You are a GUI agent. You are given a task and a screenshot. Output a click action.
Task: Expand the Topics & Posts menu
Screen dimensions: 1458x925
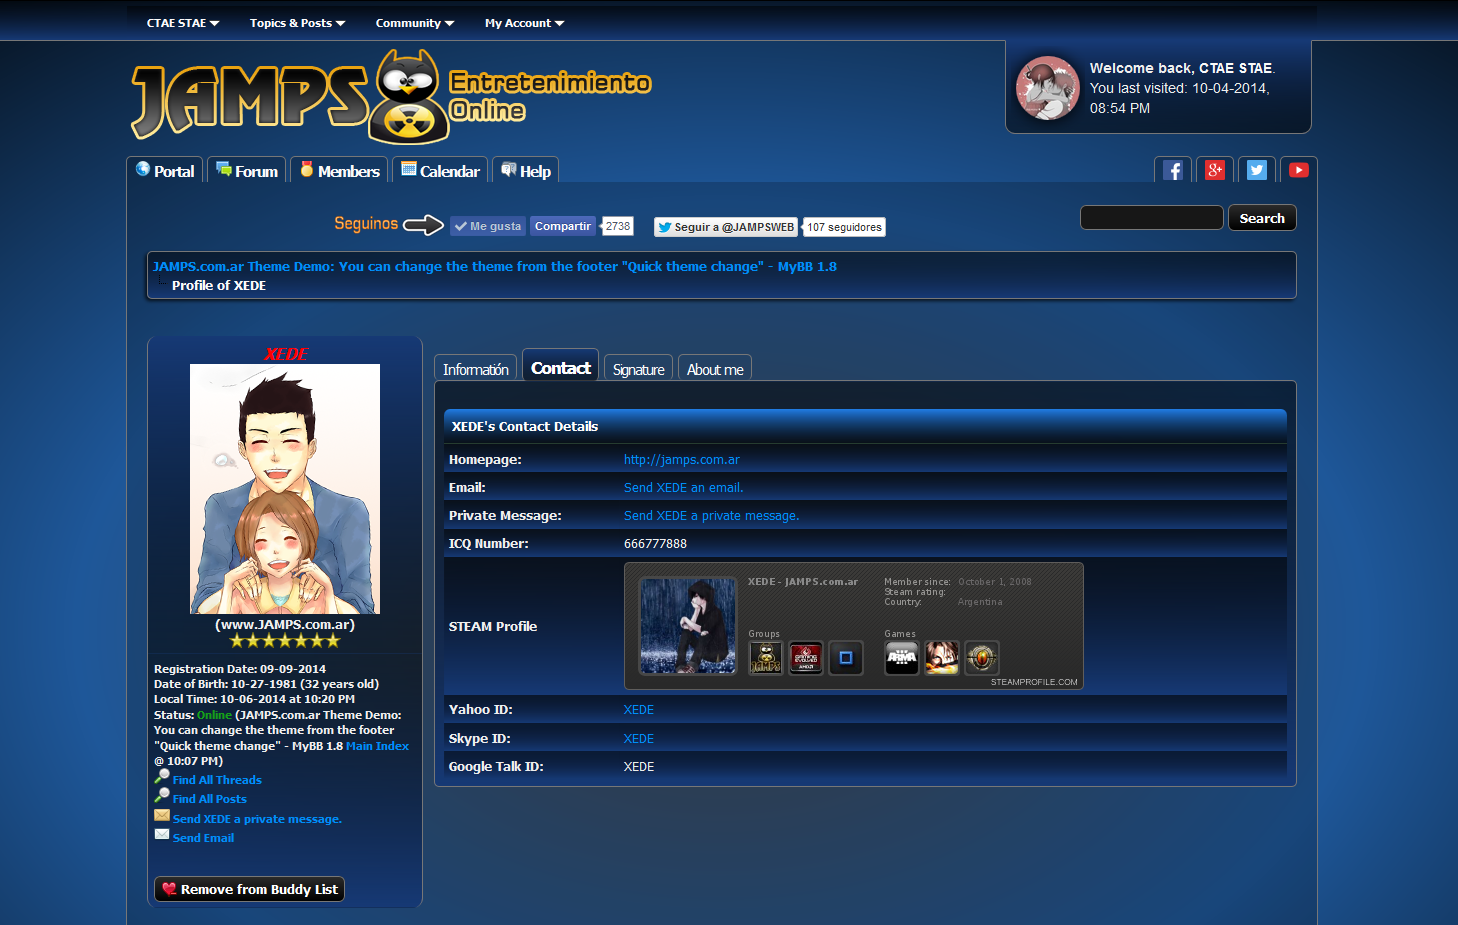[298, 23]
